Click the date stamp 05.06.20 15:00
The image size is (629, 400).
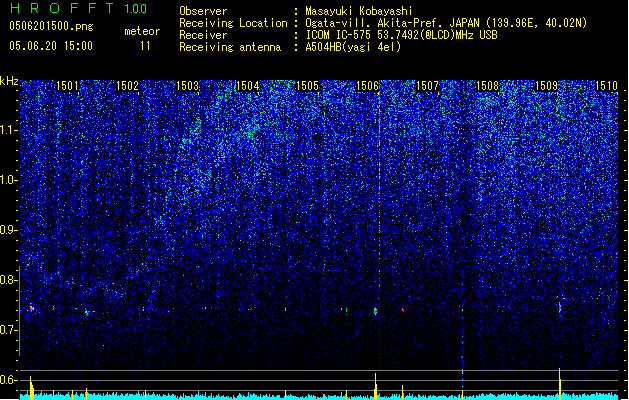51,46
